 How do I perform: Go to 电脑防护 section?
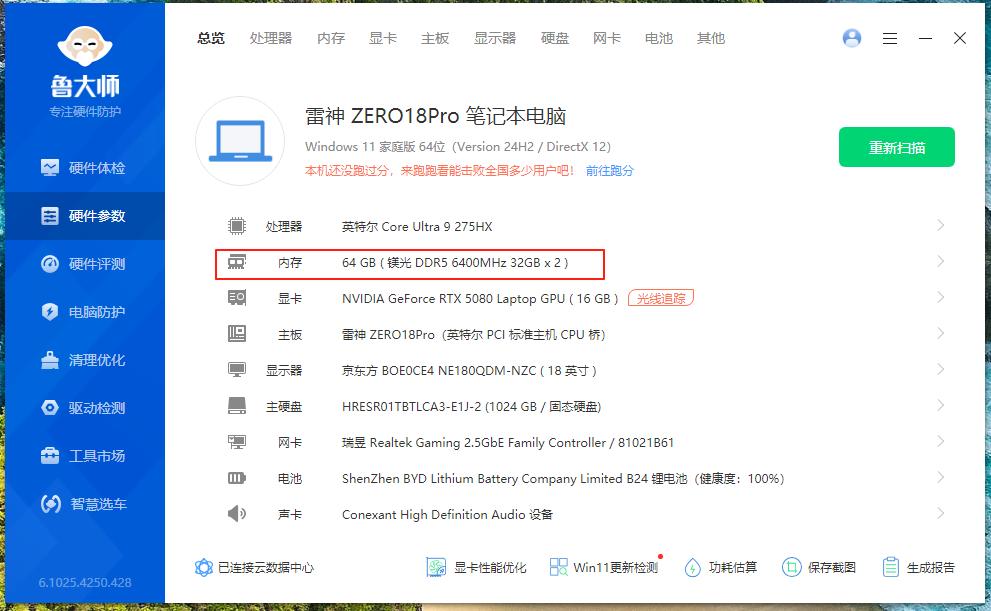point(83,312)
